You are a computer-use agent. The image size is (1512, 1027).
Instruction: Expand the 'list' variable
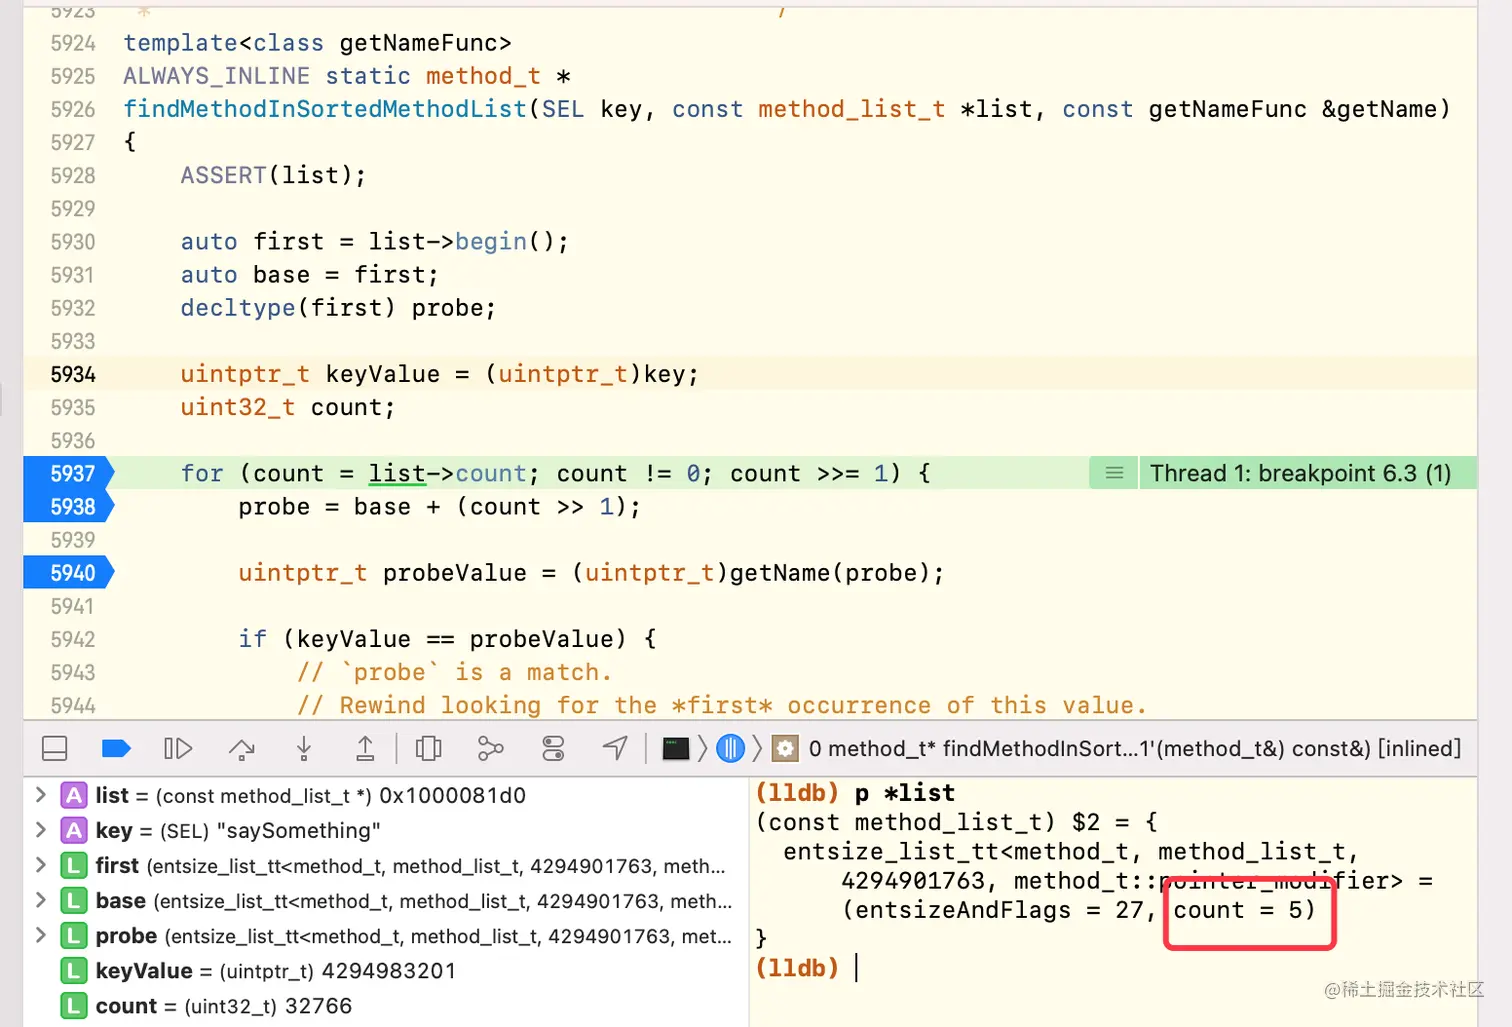(x=40, y=795)
